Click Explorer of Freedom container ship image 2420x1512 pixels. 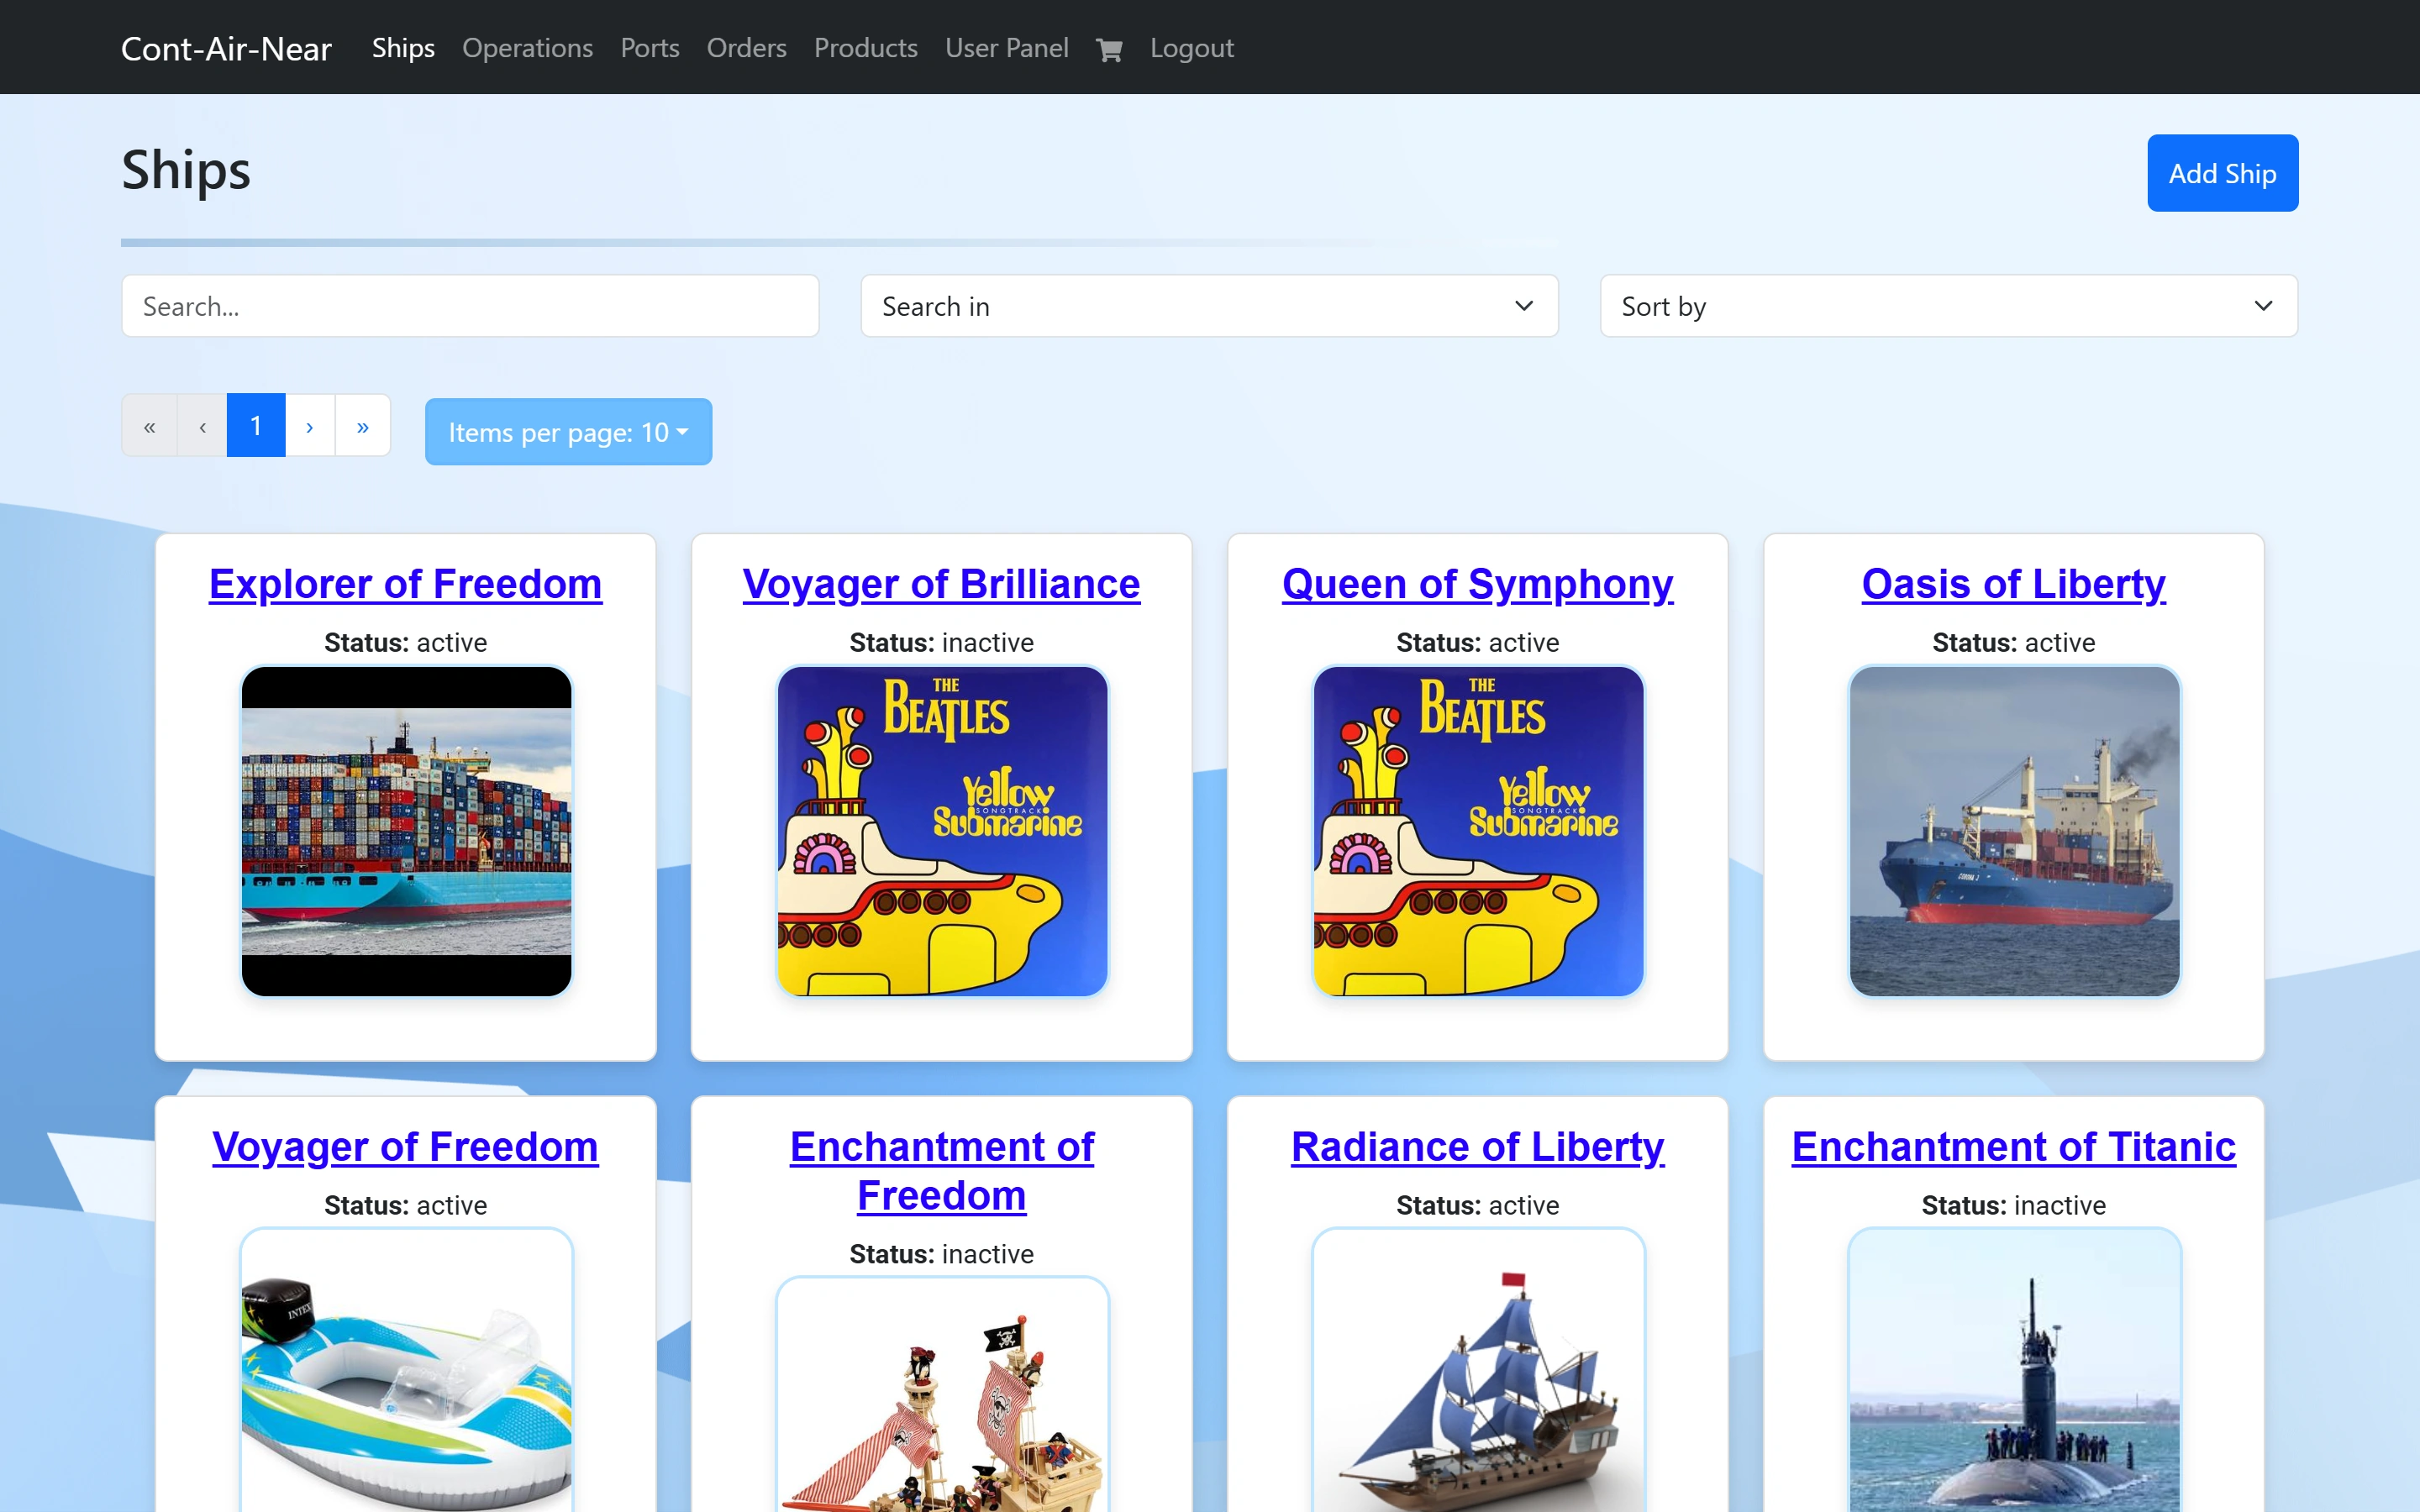click(x=406, y=831)
